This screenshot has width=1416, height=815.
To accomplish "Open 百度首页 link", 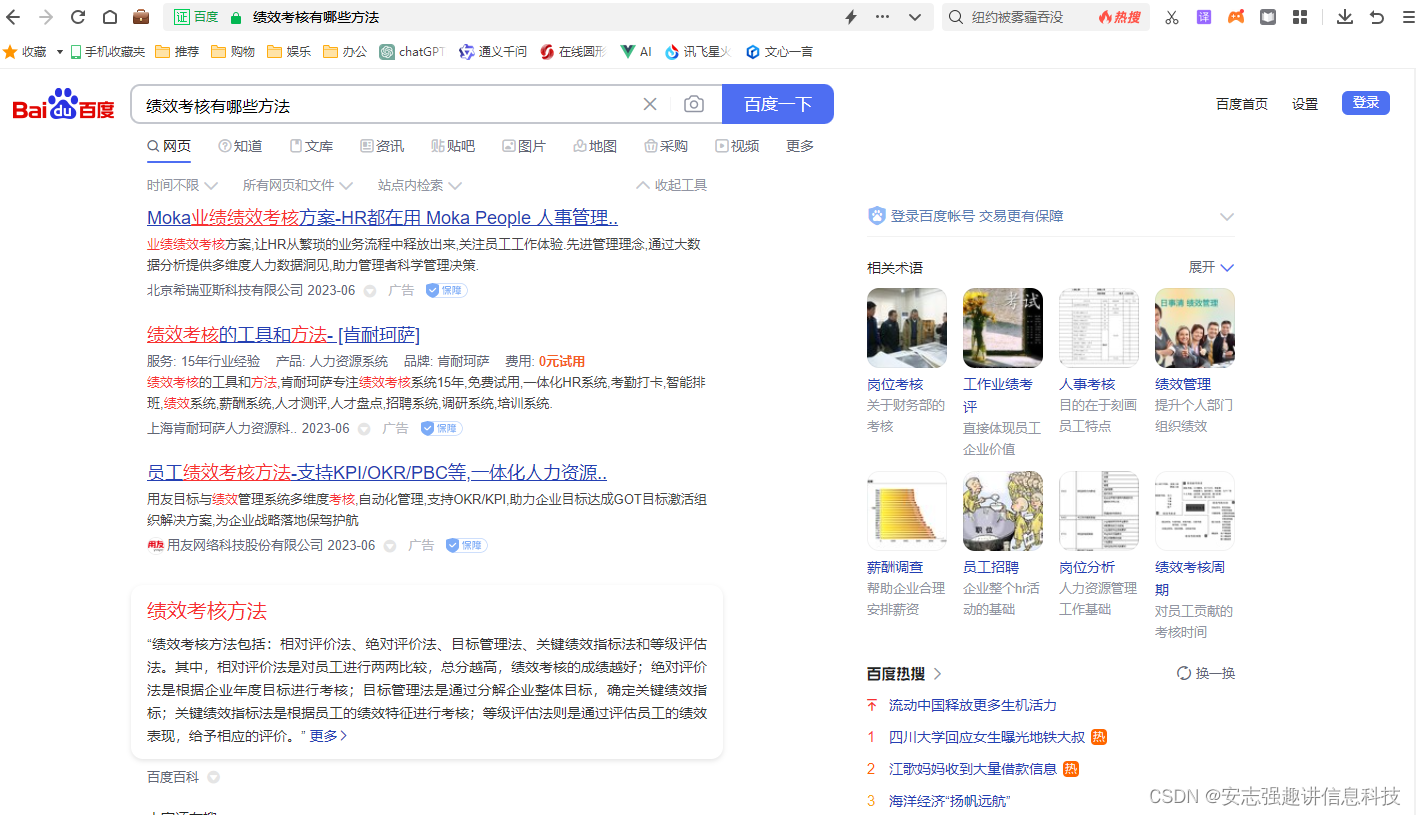I will 1242,104.
